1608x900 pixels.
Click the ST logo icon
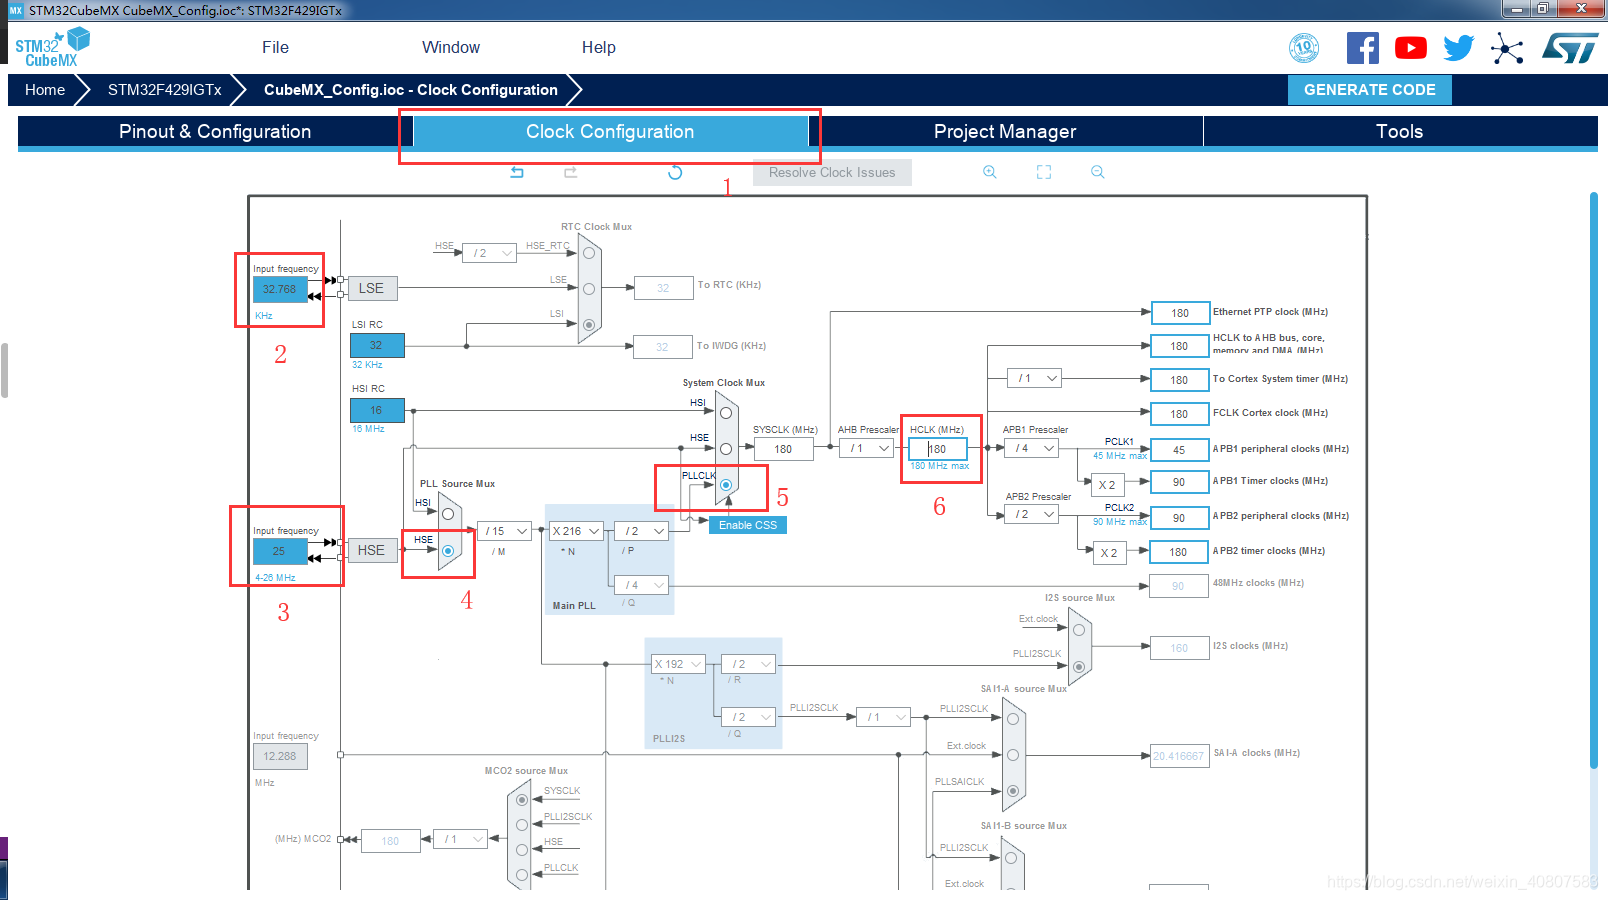[x=1570, y=48]
